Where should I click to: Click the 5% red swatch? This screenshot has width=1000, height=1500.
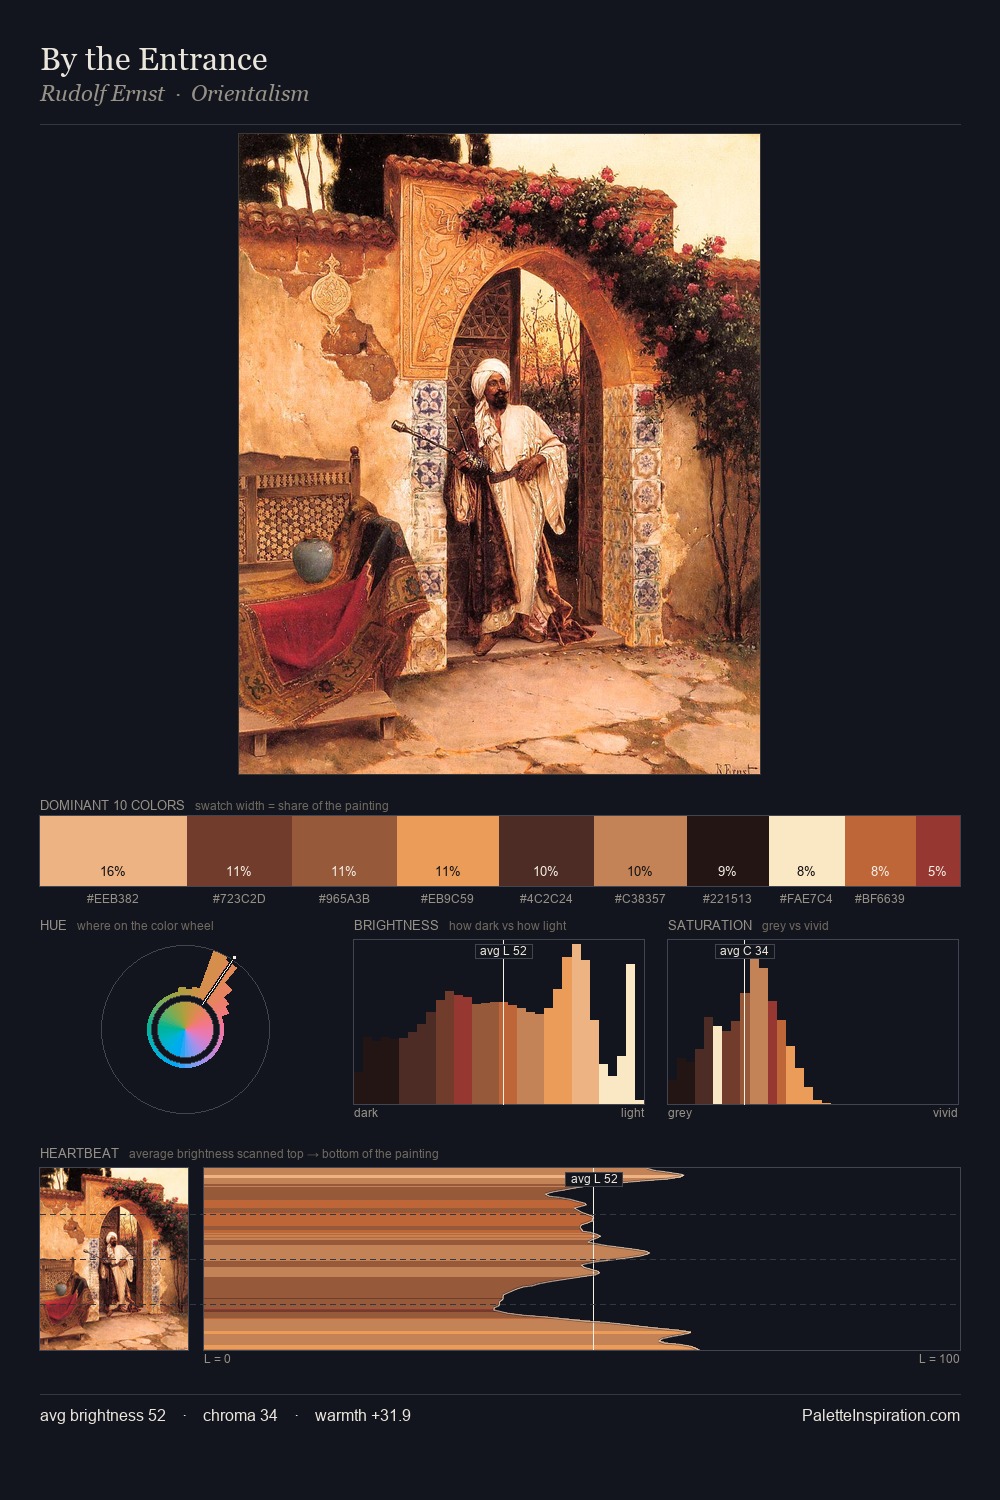938,851
